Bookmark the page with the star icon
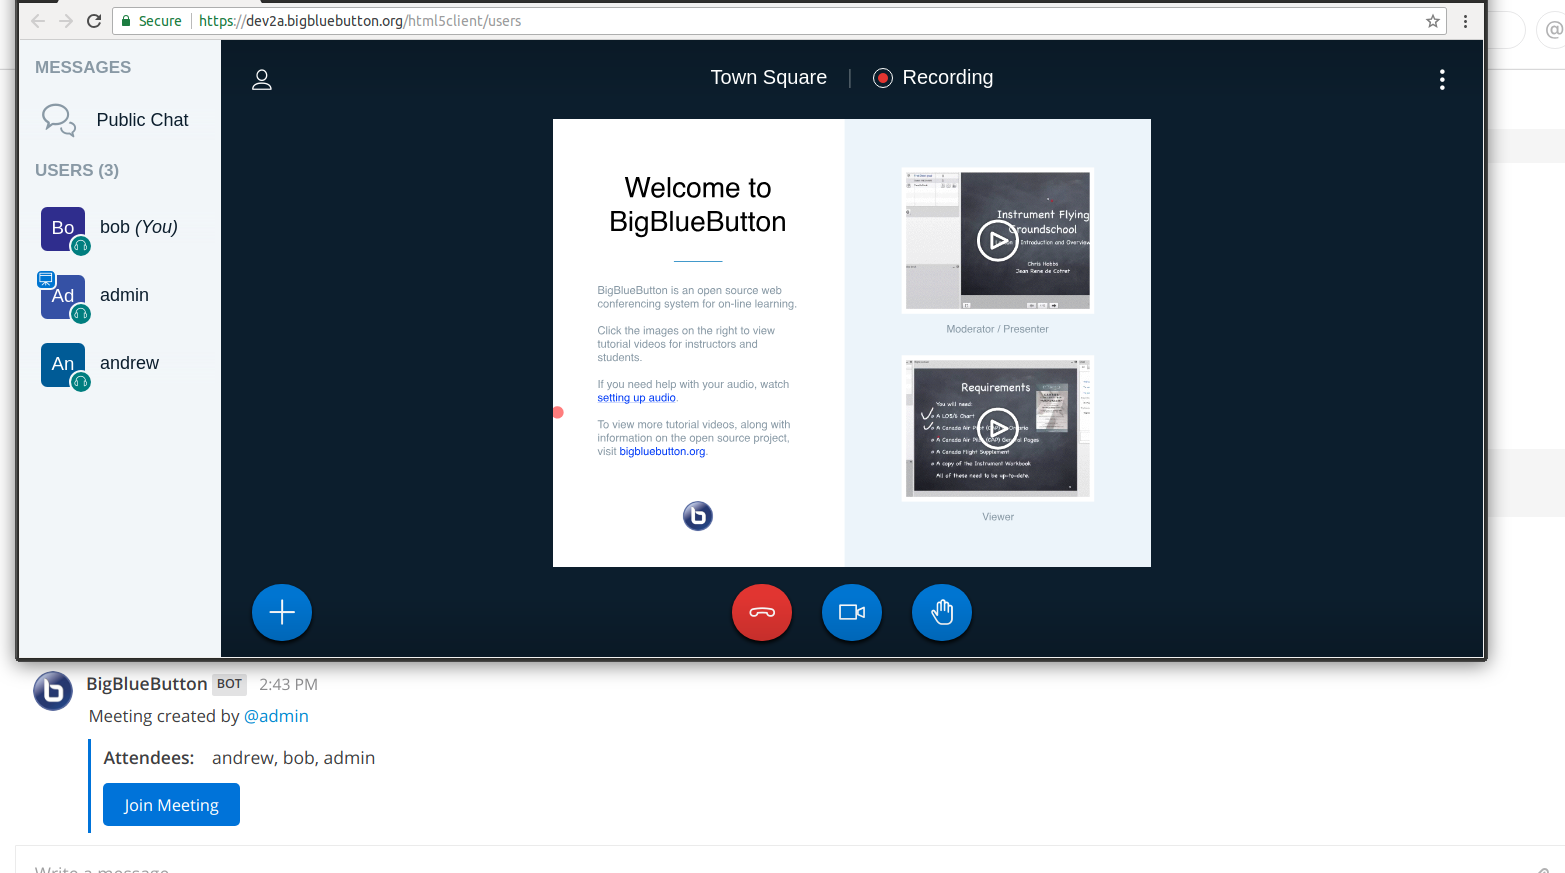This screenshot has width=1565, height=873. pos(1432,21)
